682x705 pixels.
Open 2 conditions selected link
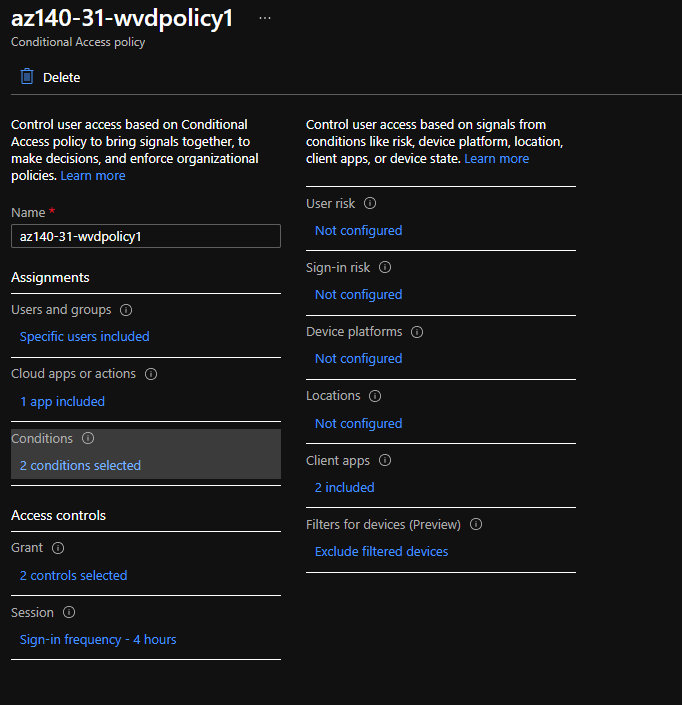tap(80, 466)
